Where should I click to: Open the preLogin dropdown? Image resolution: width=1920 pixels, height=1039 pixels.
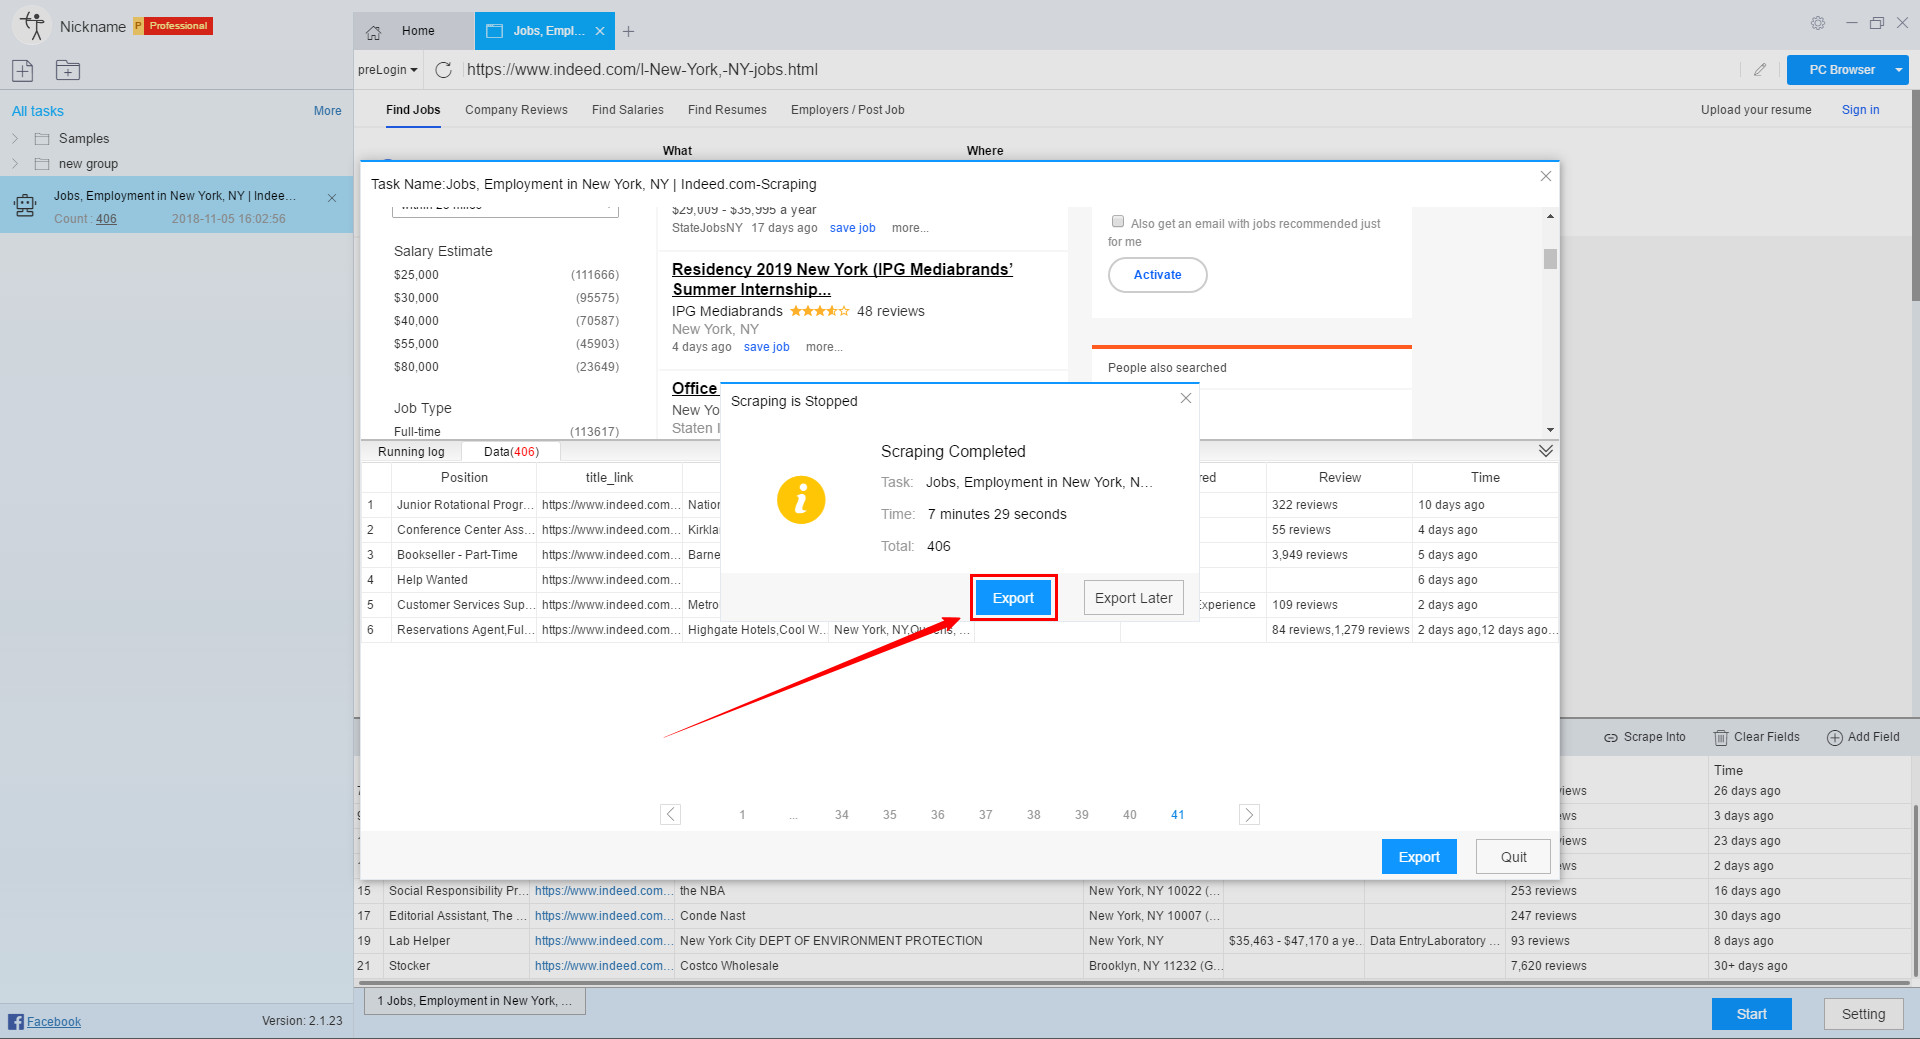pos(388,70)
